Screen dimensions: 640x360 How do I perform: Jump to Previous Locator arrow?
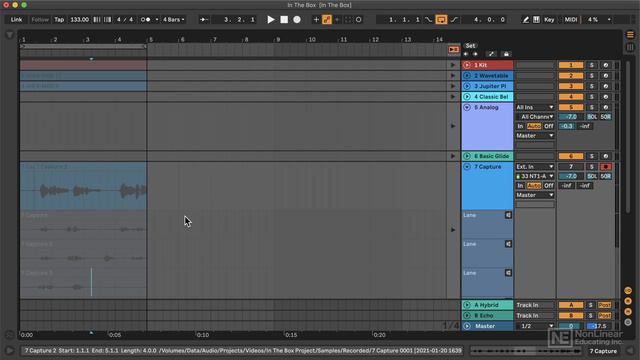pyautogui.click(x=466, y=54)
